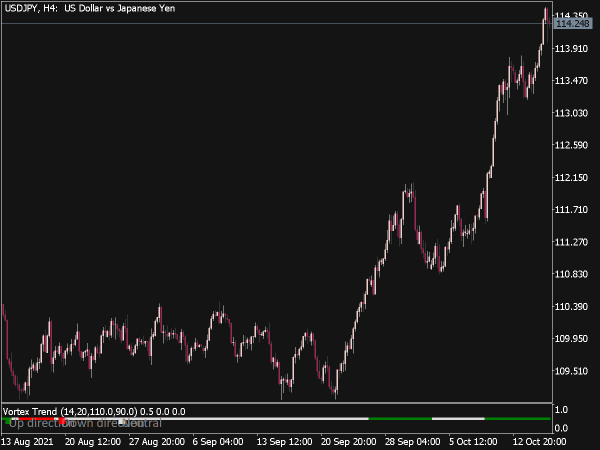The width and height of the screenshot is (600, 450).
Task: Click the 20 Sep 20:00 time label
Action: pyautogui.click(x=348, y=442)
